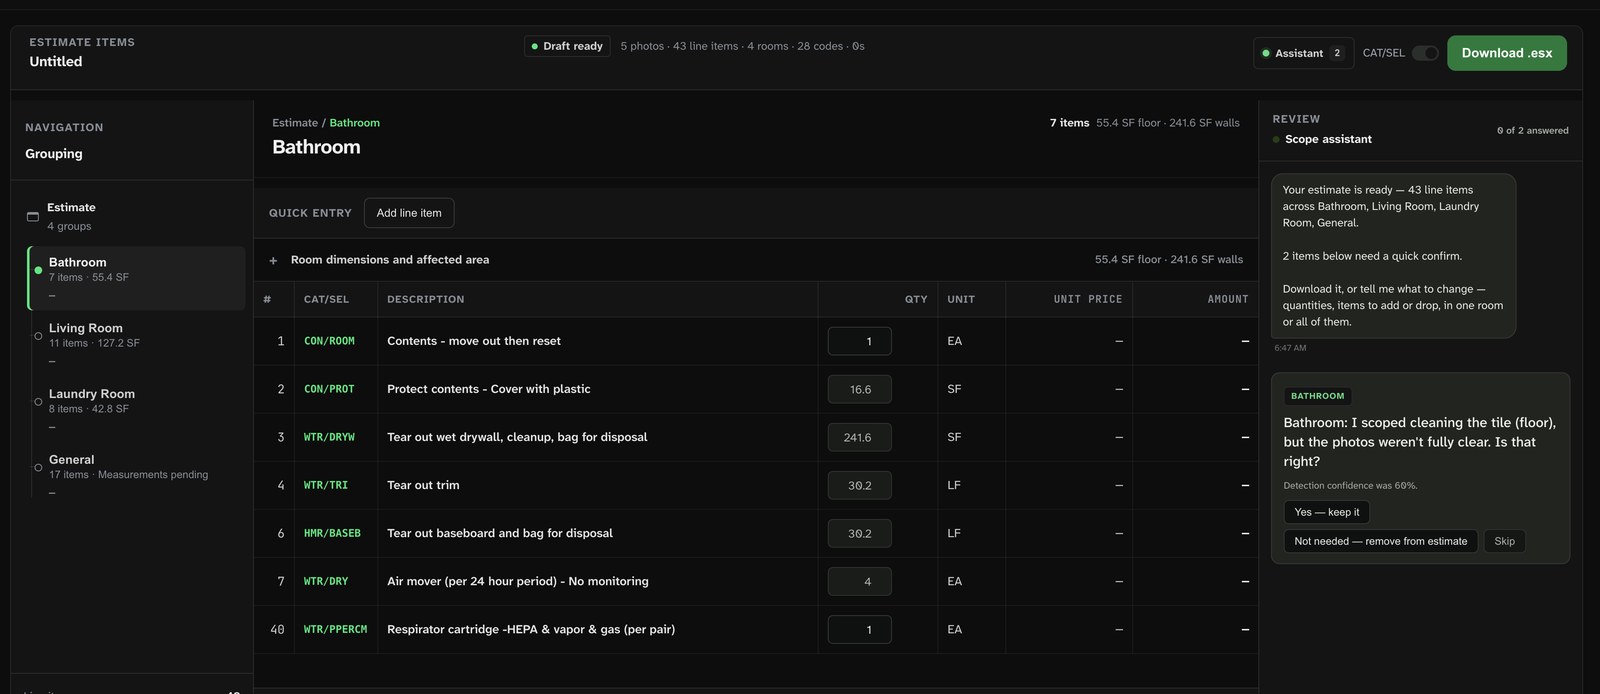1600x694 pixels.
Task: Click the Grouping navigation heading
Action: point(54,154)
